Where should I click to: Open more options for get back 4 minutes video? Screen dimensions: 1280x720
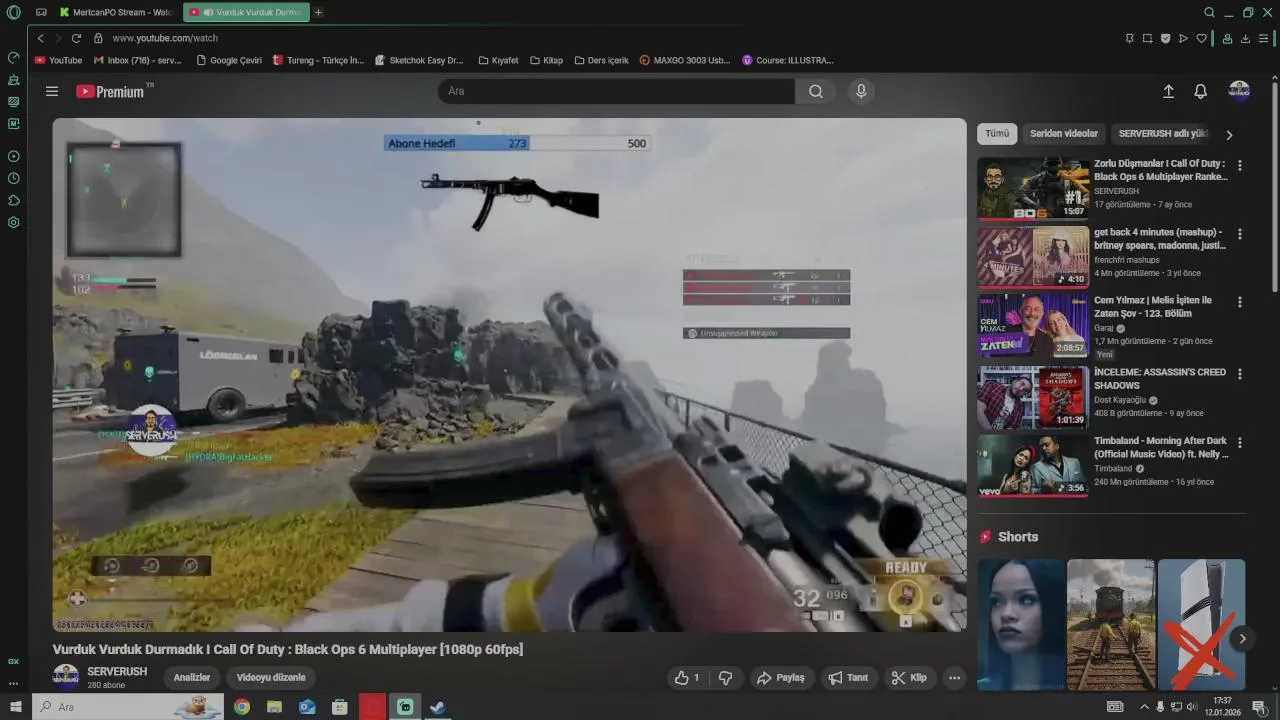coord(1240,234)
